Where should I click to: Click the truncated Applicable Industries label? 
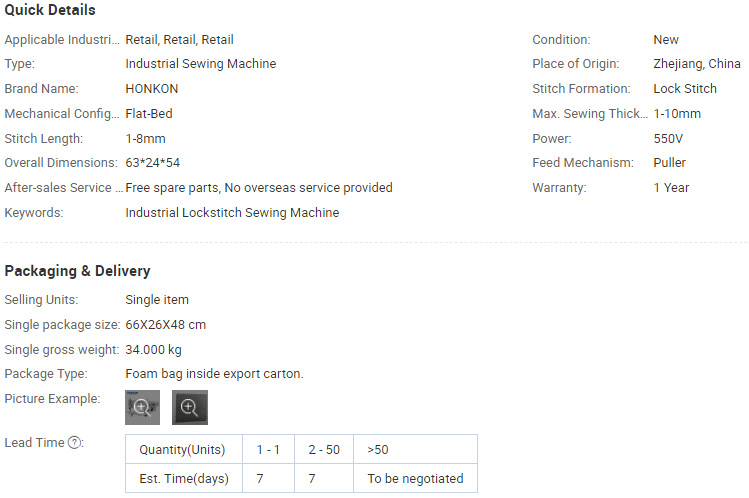point(62,40)
